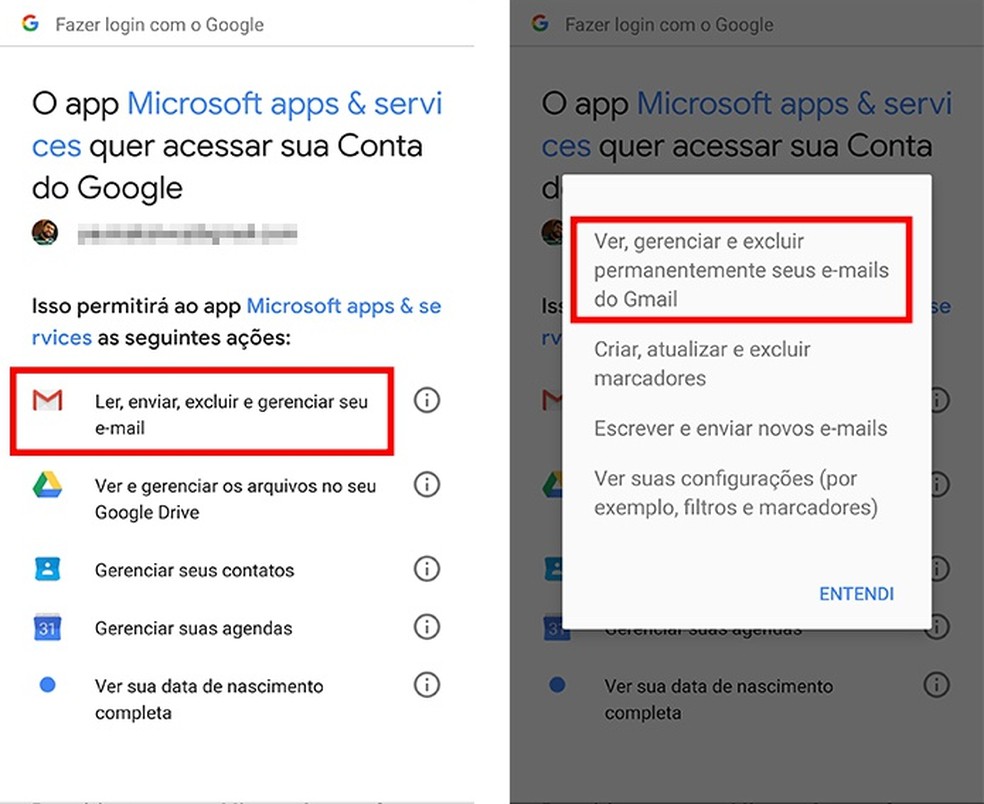Click Microsoft apps & services link above permissions
The height and width of the screenshot is (804, 984).
[343, 306]
